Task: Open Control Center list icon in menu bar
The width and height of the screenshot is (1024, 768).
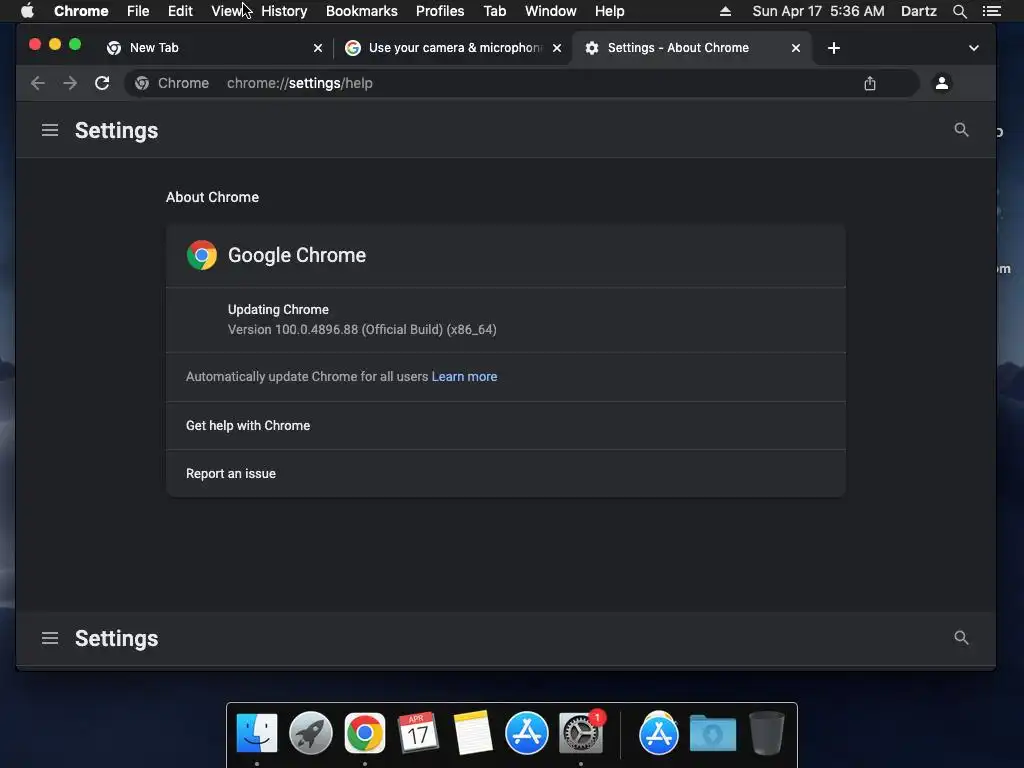Action: coord(991,11)
